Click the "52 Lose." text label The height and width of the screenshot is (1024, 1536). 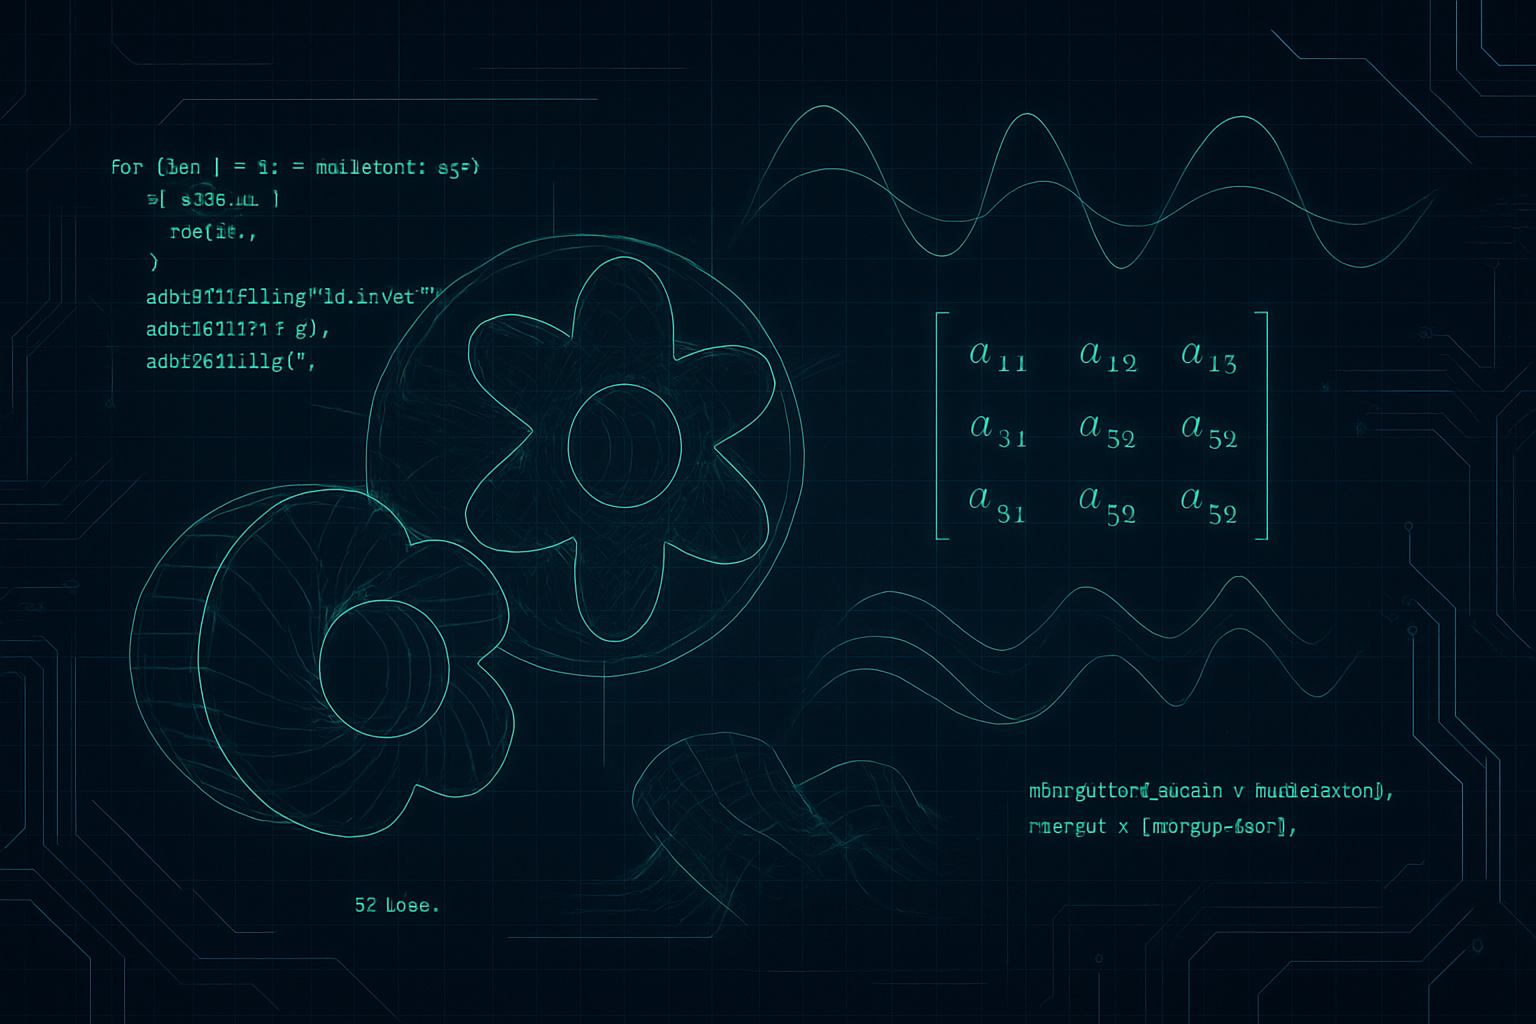396,905
